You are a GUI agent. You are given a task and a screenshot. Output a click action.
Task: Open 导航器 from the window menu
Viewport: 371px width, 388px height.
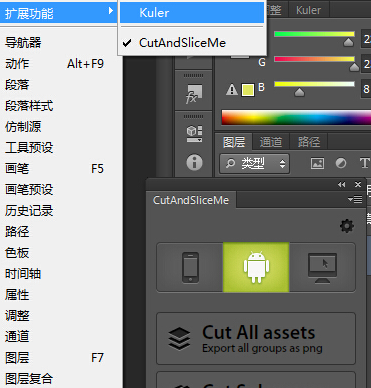tap(60, 43)
